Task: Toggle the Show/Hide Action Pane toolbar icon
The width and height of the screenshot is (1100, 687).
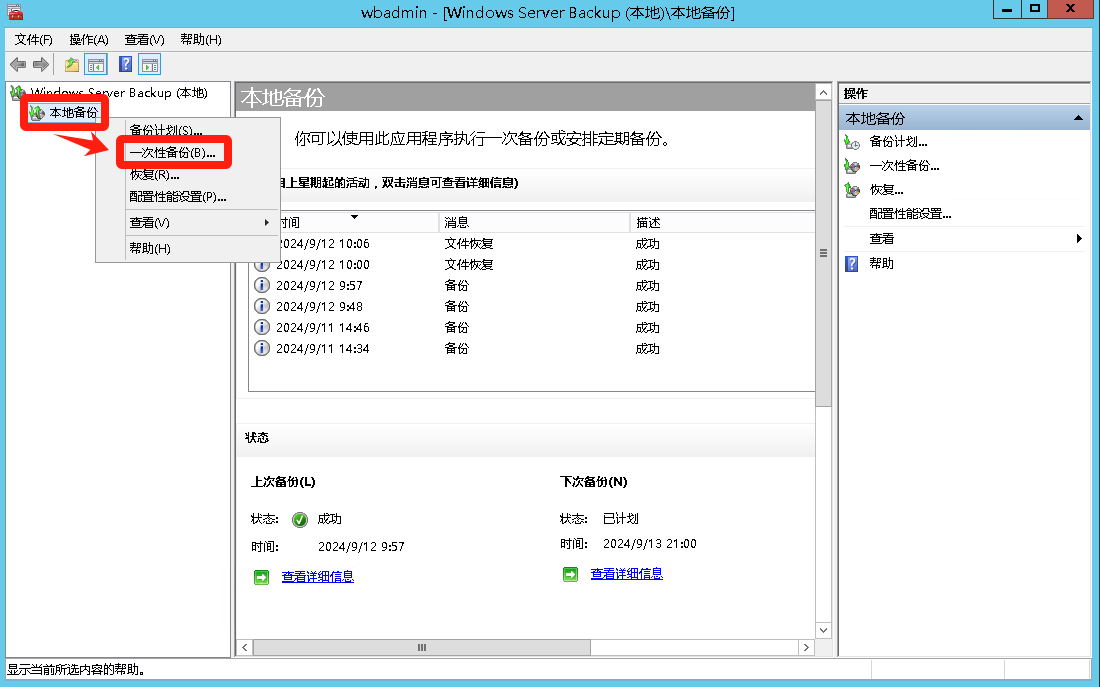Action: coord(150,65)
